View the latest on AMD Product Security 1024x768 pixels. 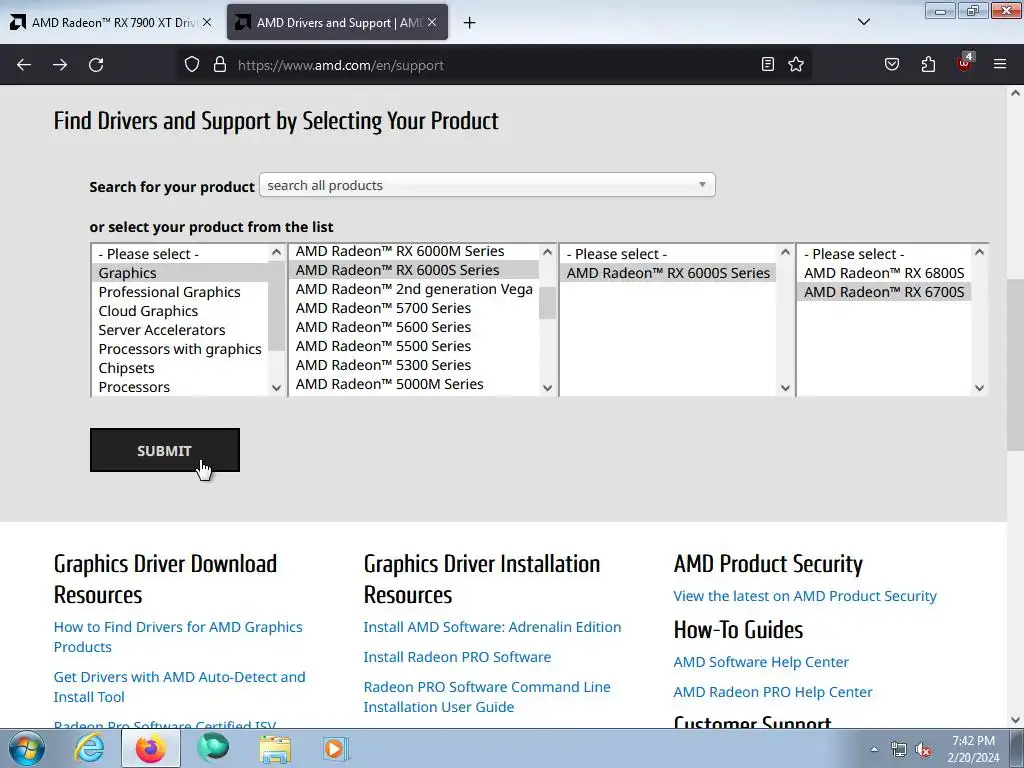[x=805, y=596]
